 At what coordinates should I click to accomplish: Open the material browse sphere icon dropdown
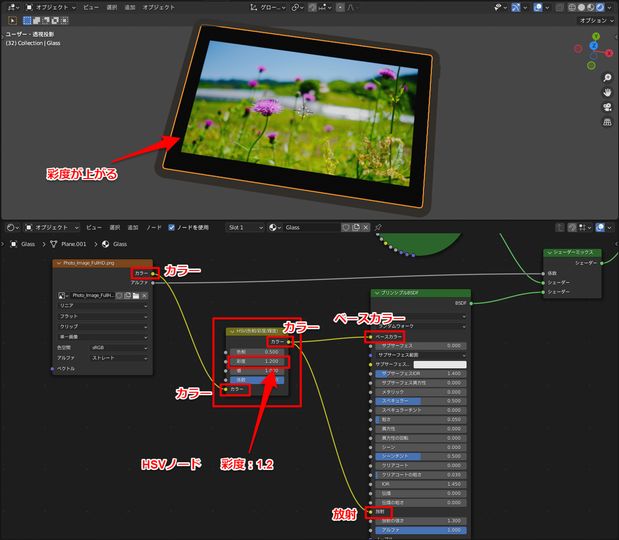(275, 227)
